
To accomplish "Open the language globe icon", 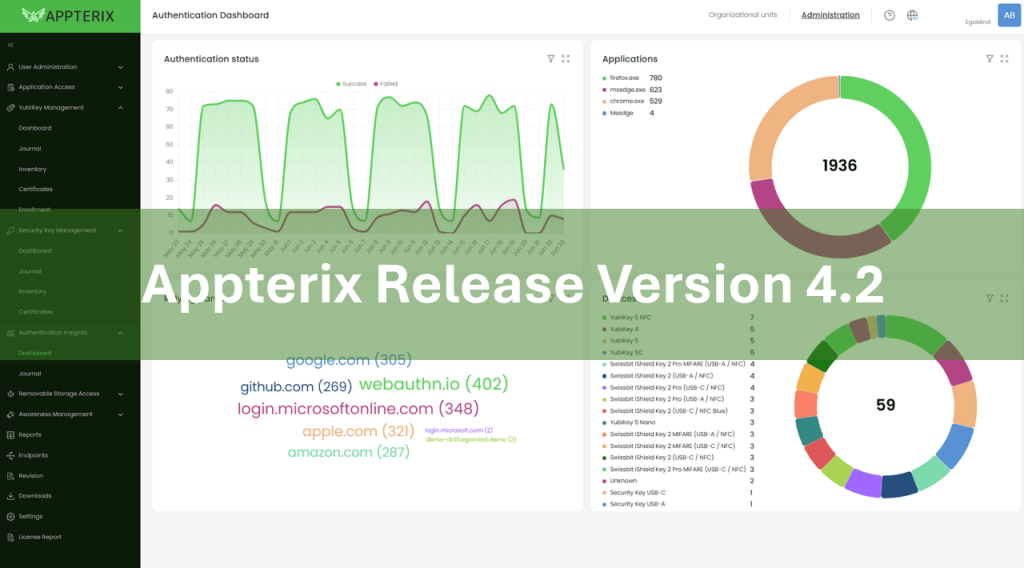I will (912, 15).
